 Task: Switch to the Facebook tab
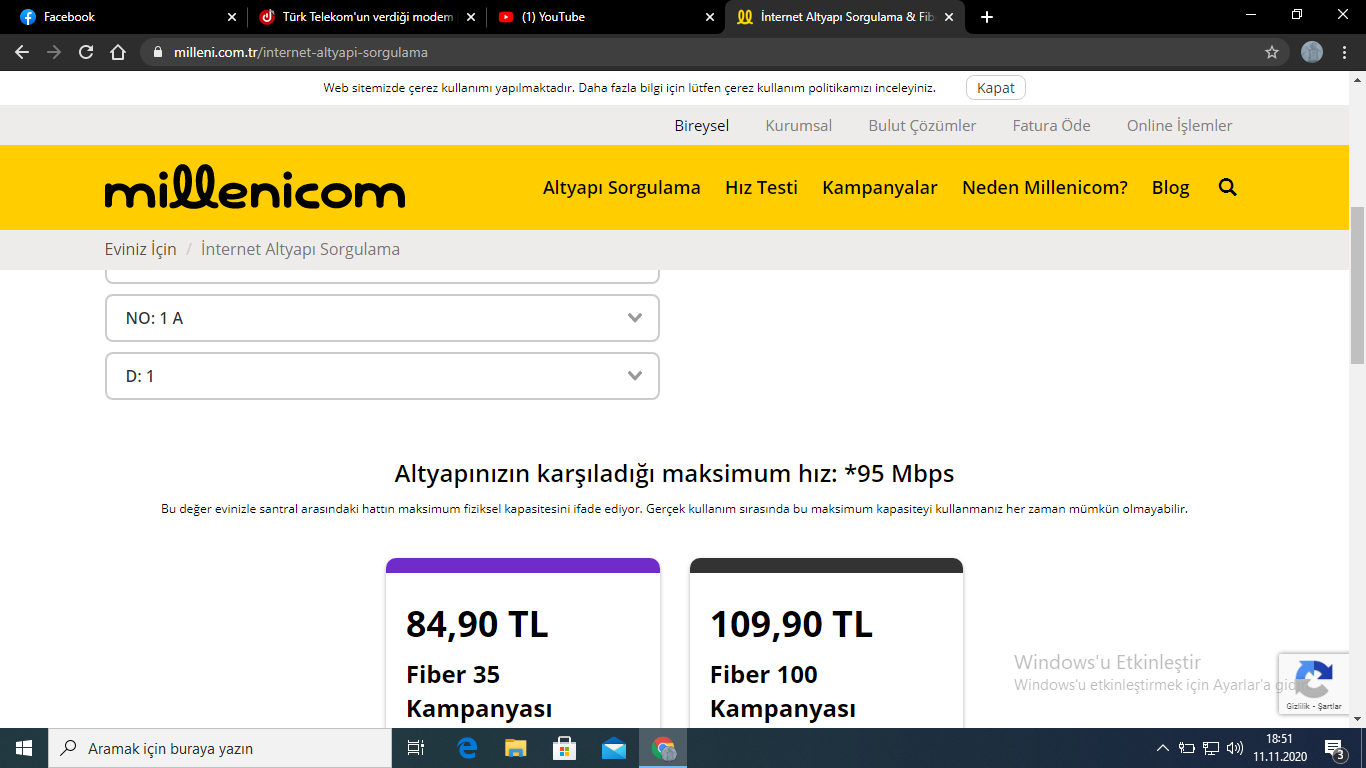pos(124,17)
